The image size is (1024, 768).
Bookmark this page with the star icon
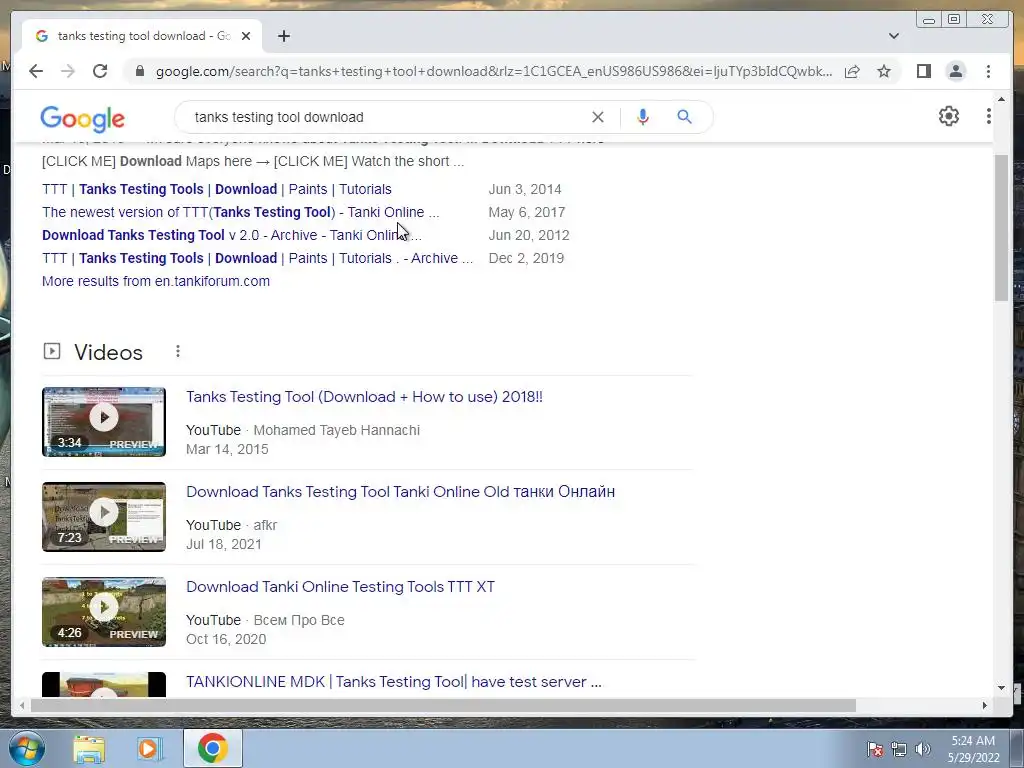click(884, 71)
